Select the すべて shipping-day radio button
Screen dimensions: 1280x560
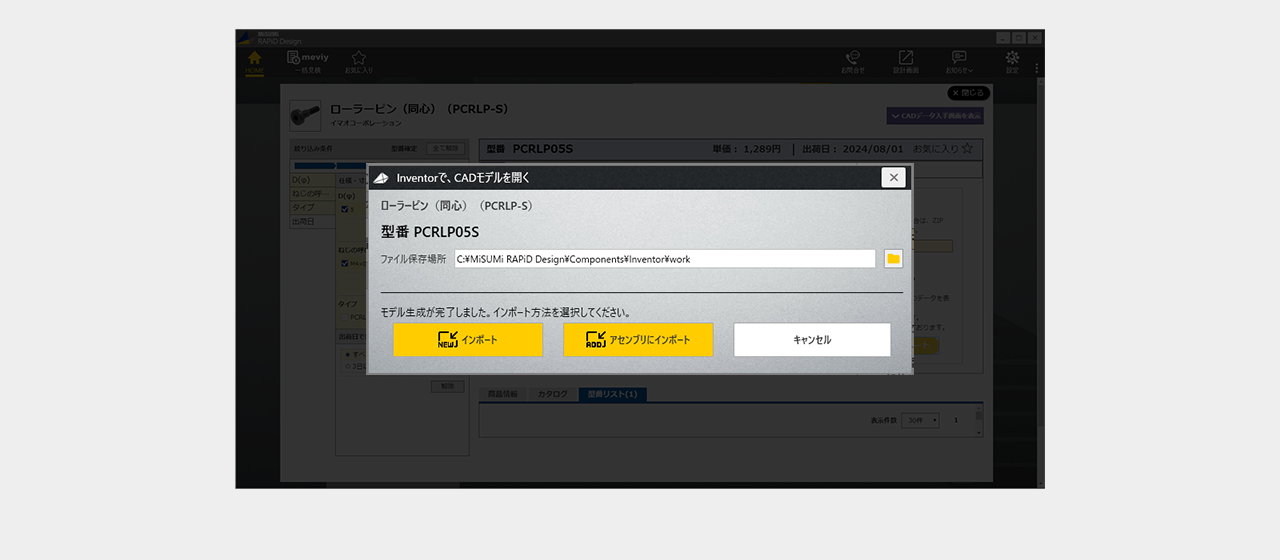tap(347, 354)
